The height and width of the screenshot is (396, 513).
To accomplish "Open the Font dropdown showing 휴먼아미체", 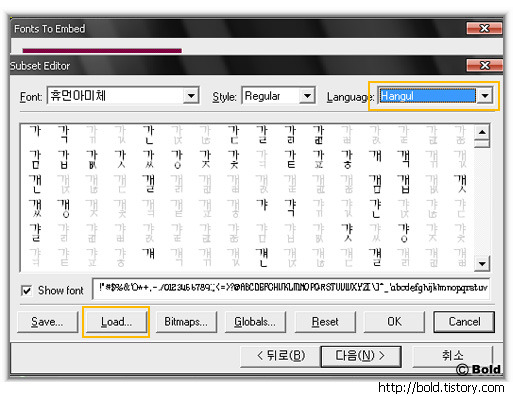I will (191, 96).
